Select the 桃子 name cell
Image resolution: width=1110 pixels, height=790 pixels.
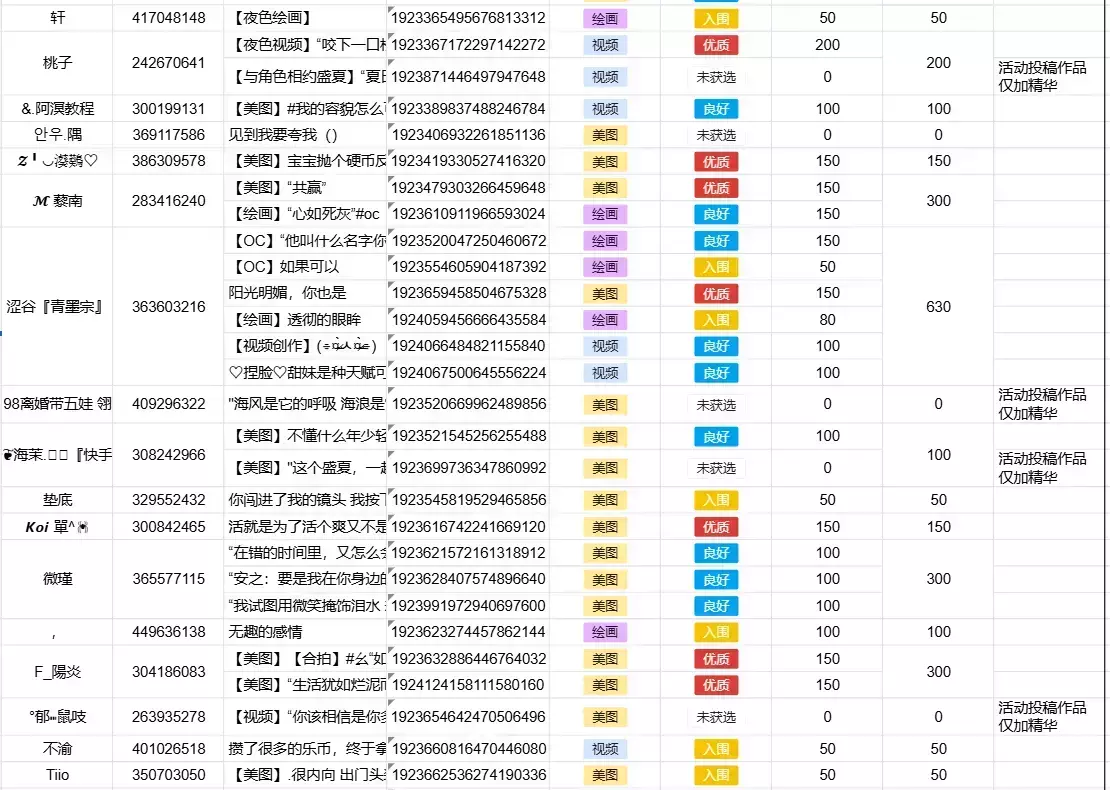point(57,62)
